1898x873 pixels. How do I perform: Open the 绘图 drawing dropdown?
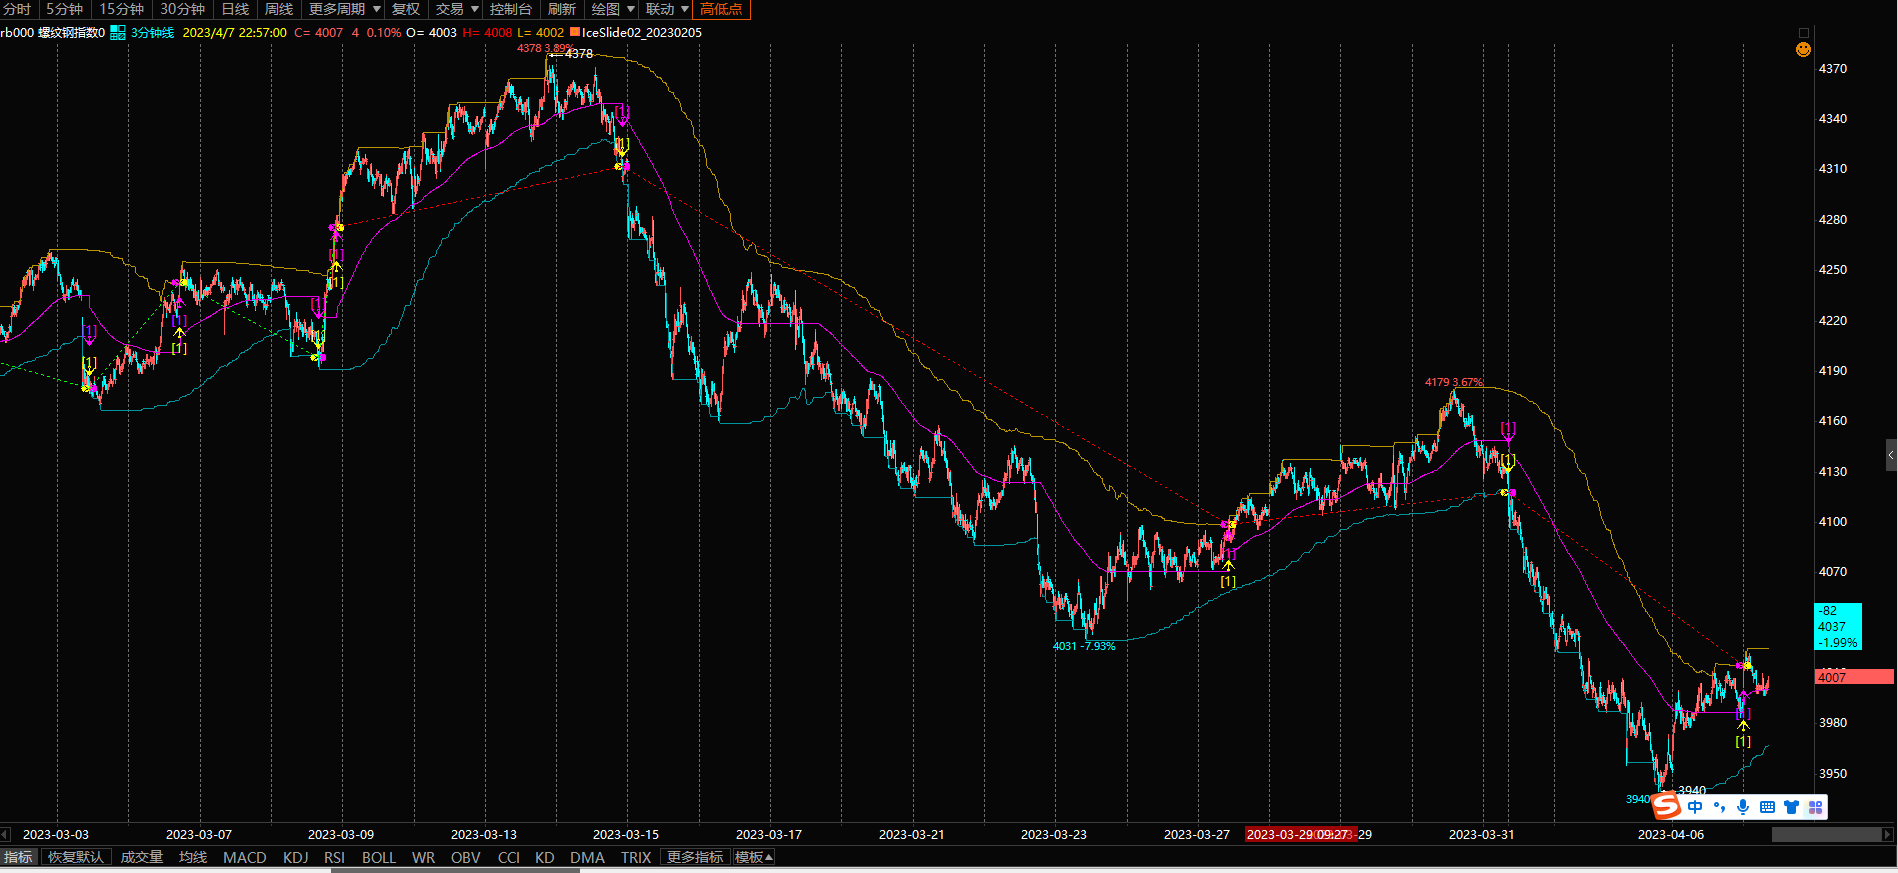(613, 9)
